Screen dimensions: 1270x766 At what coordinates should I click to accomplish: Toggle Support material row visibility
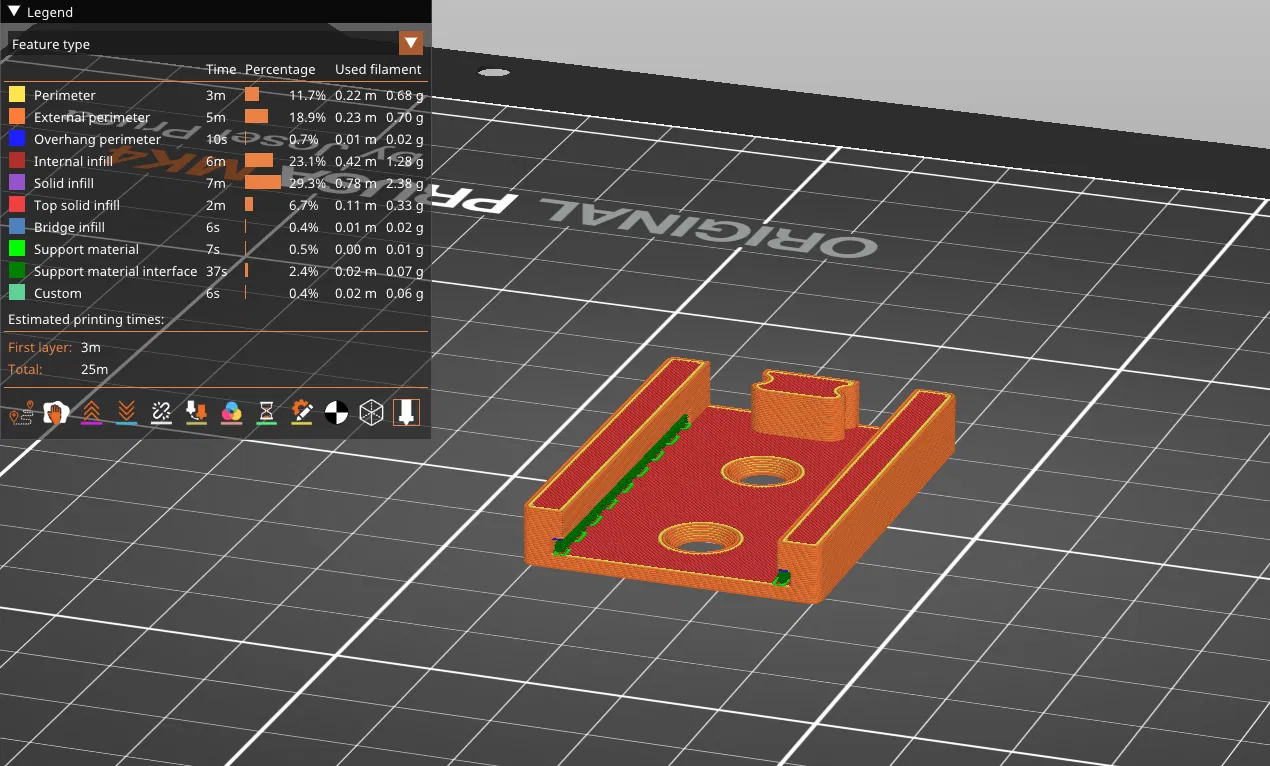pos(215,249)
